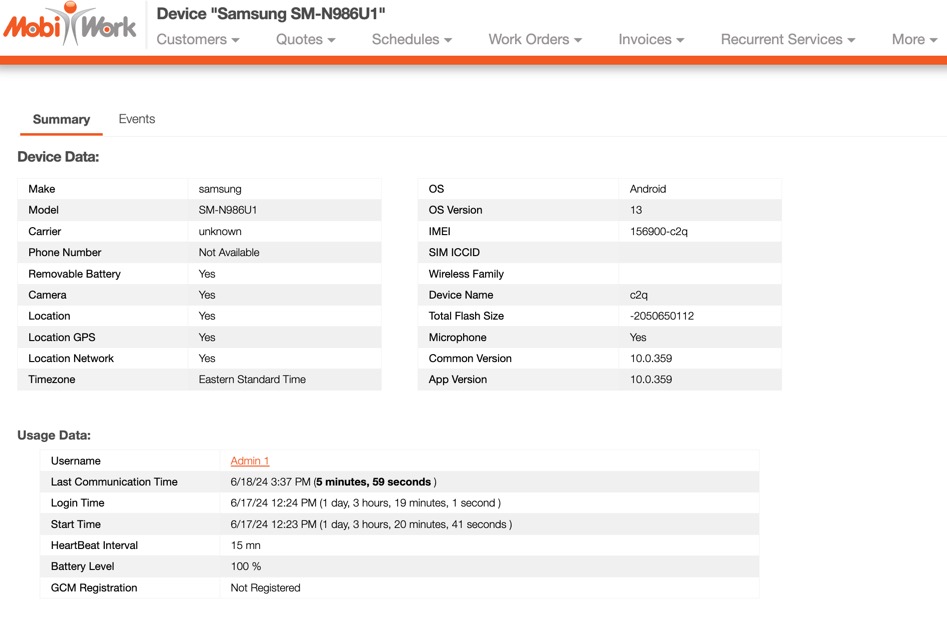Viewport: 947px width, 617px height.
Task: Click the Battery Level 100 % value
Action: pos(246,567)
